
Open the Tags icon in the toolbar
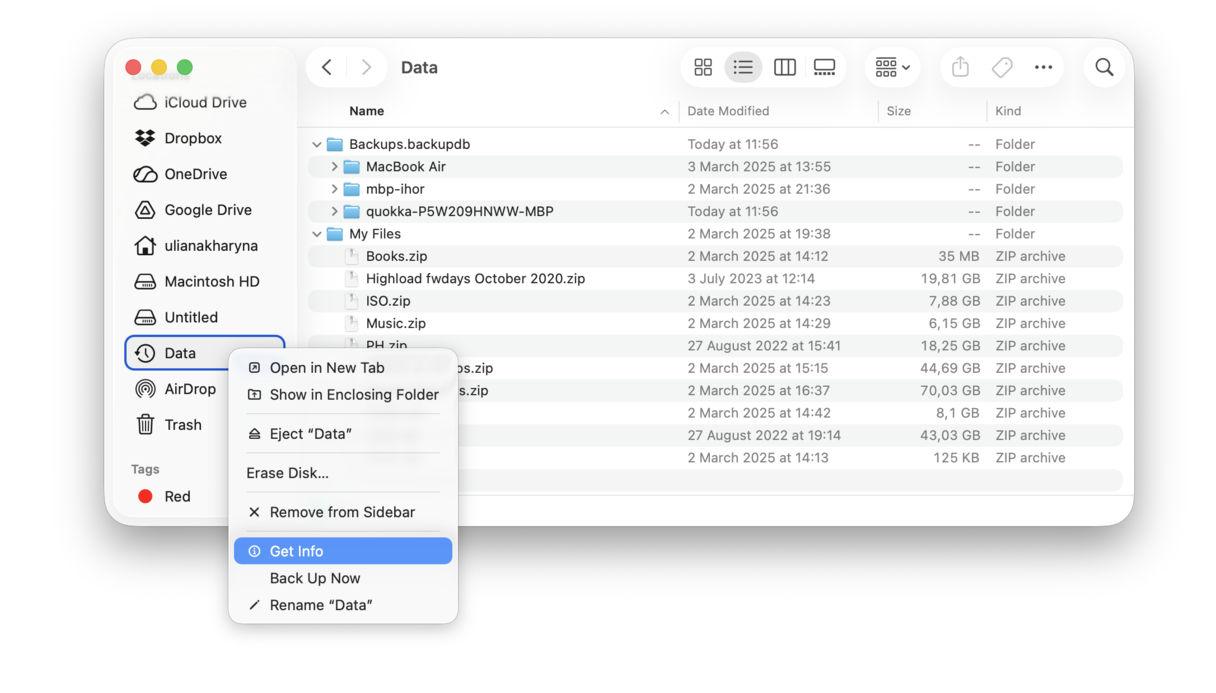1001,67
